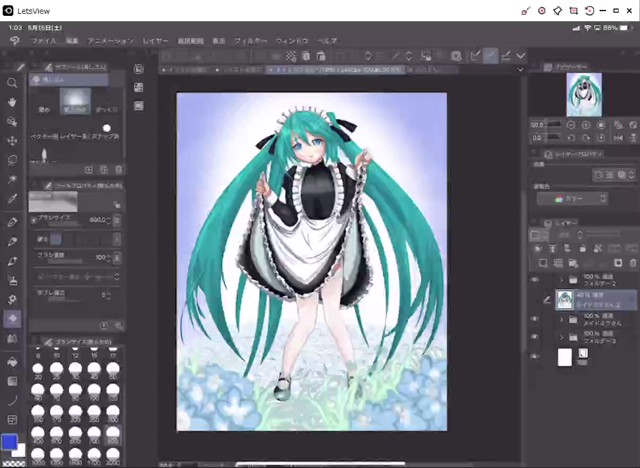Click the selected layer thumbnail
This screenshot has width=640, height=468.
coord(565,300)
